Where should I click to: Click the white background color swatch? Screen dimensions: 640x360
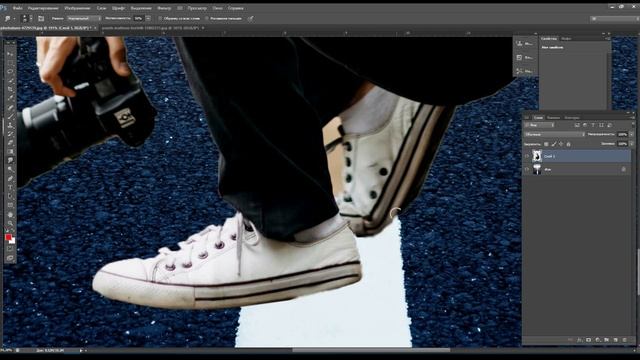13,241
